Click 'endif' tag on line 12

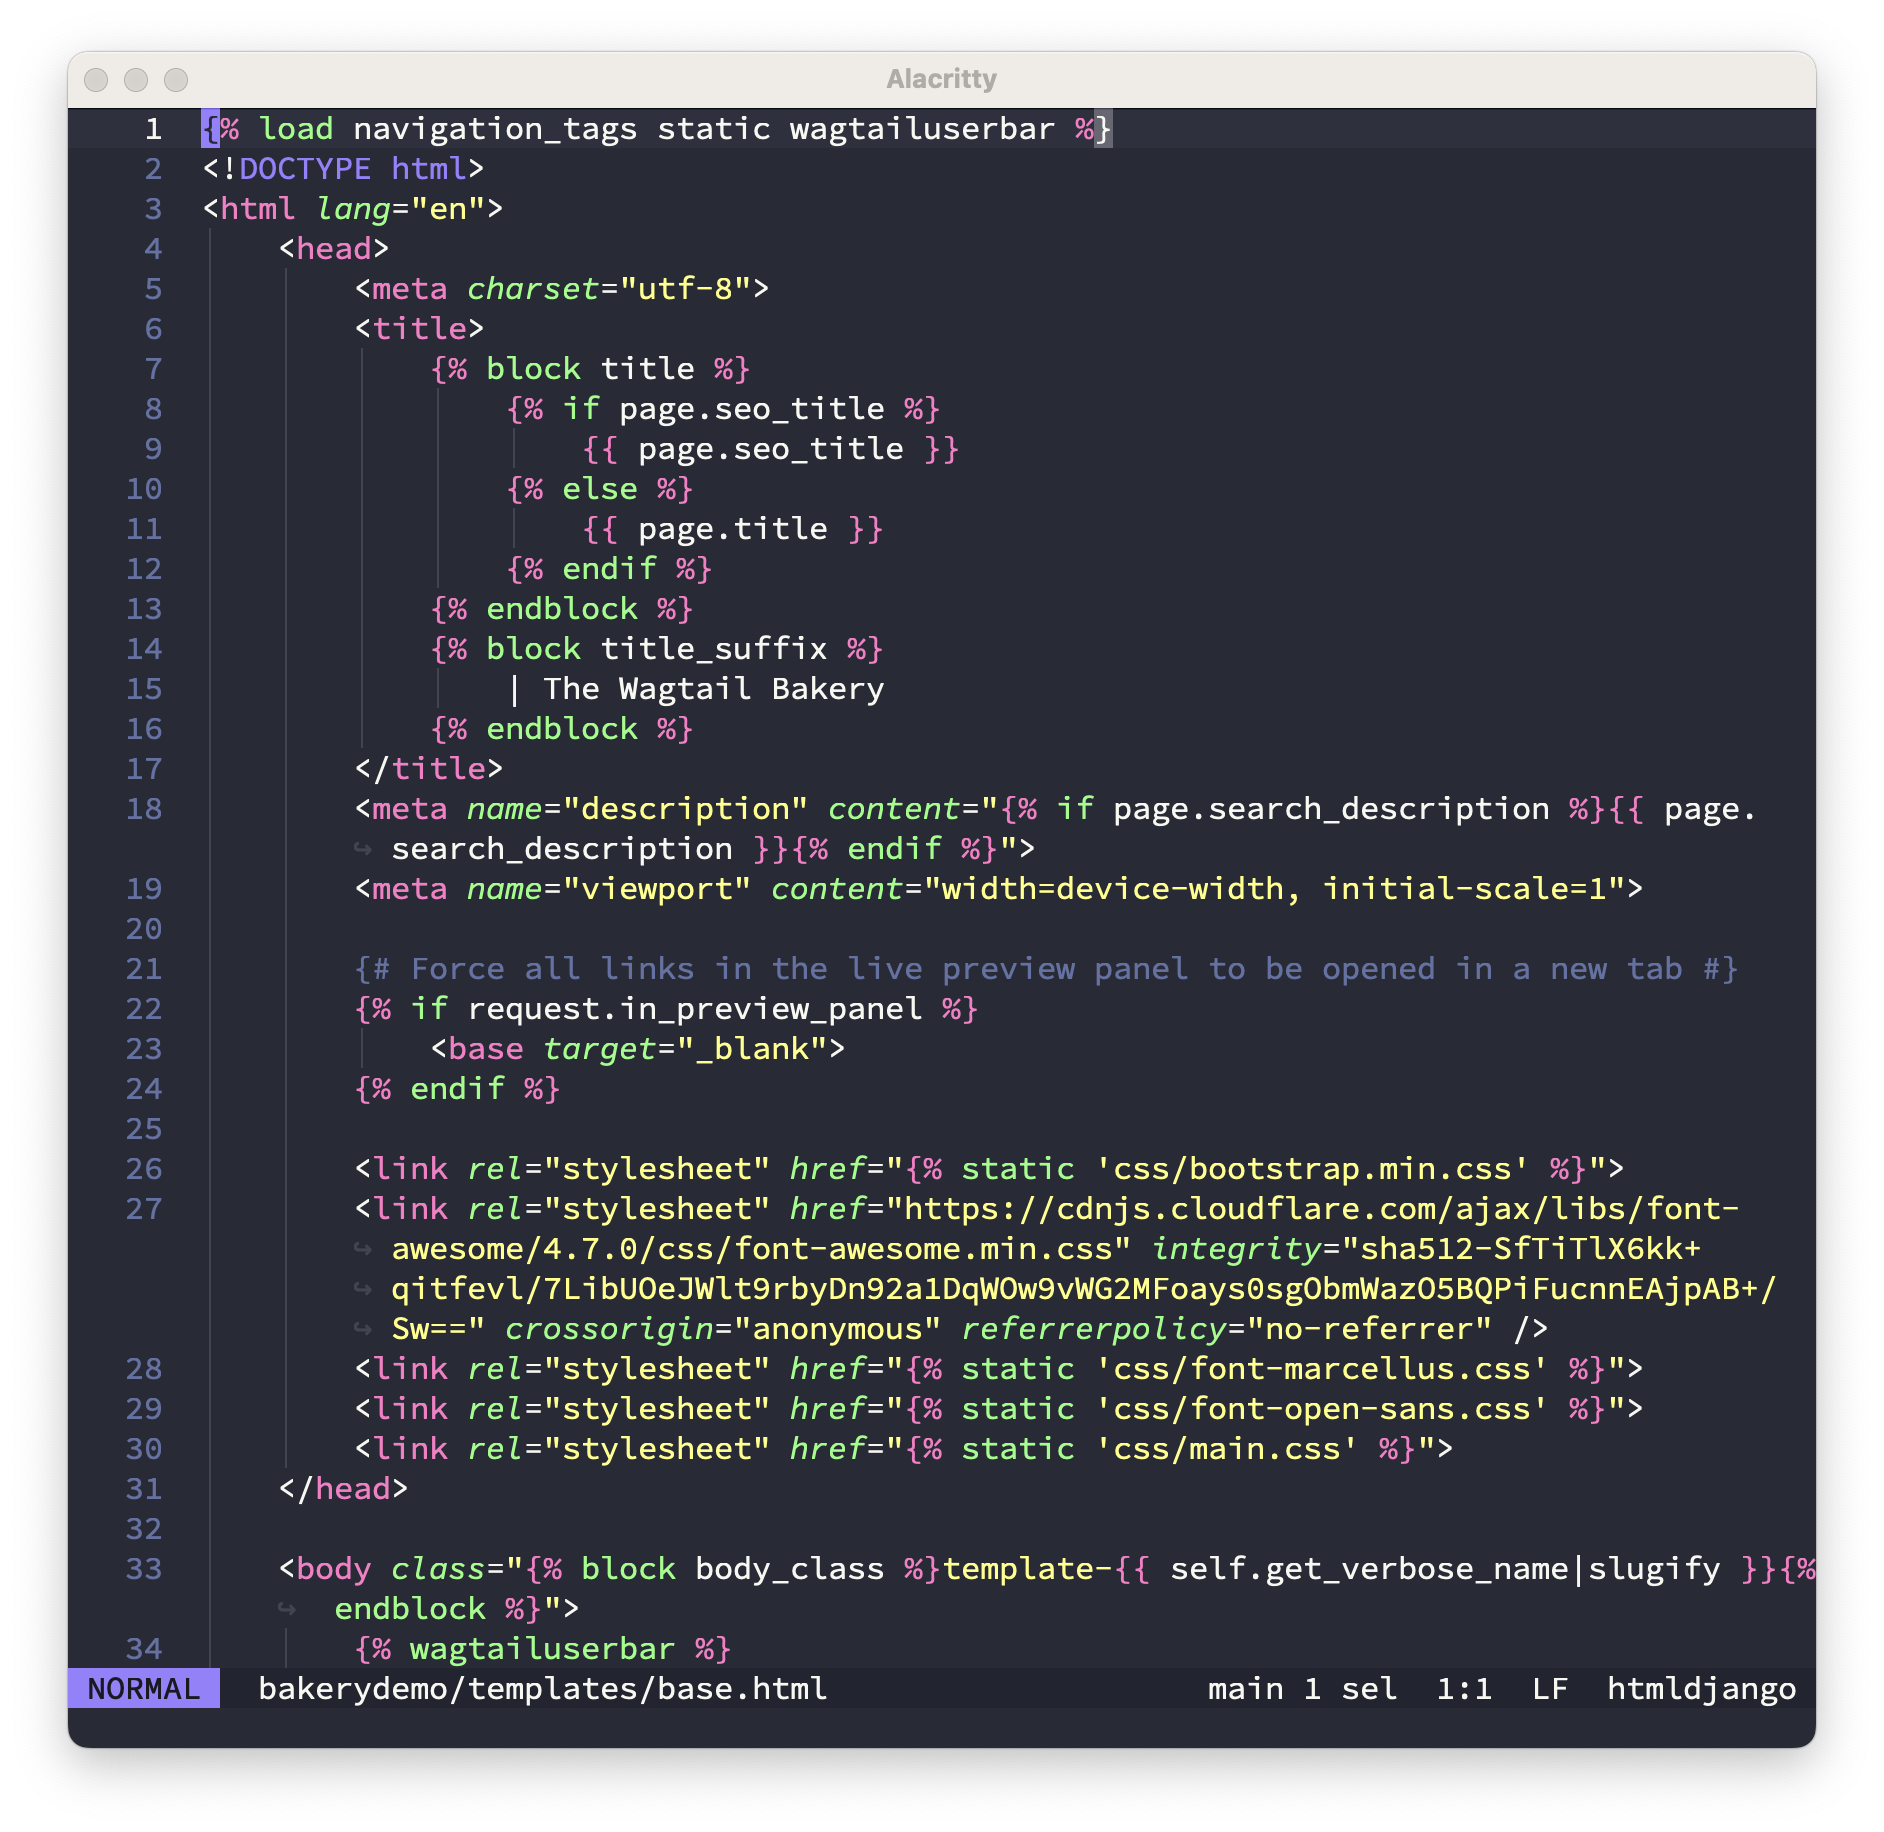click(x=609, y=569)
